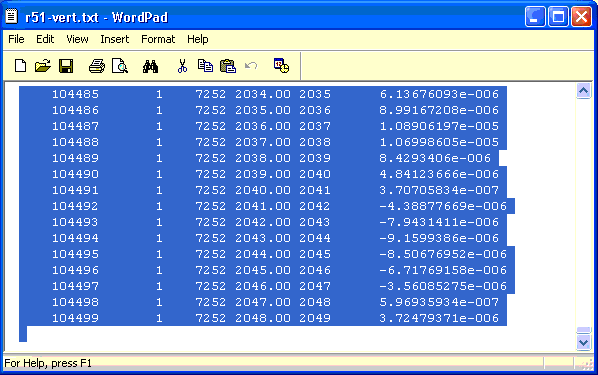This screenshot has width=598, height=375.
Task: Click the row number 104489
Action: point(75,158)
